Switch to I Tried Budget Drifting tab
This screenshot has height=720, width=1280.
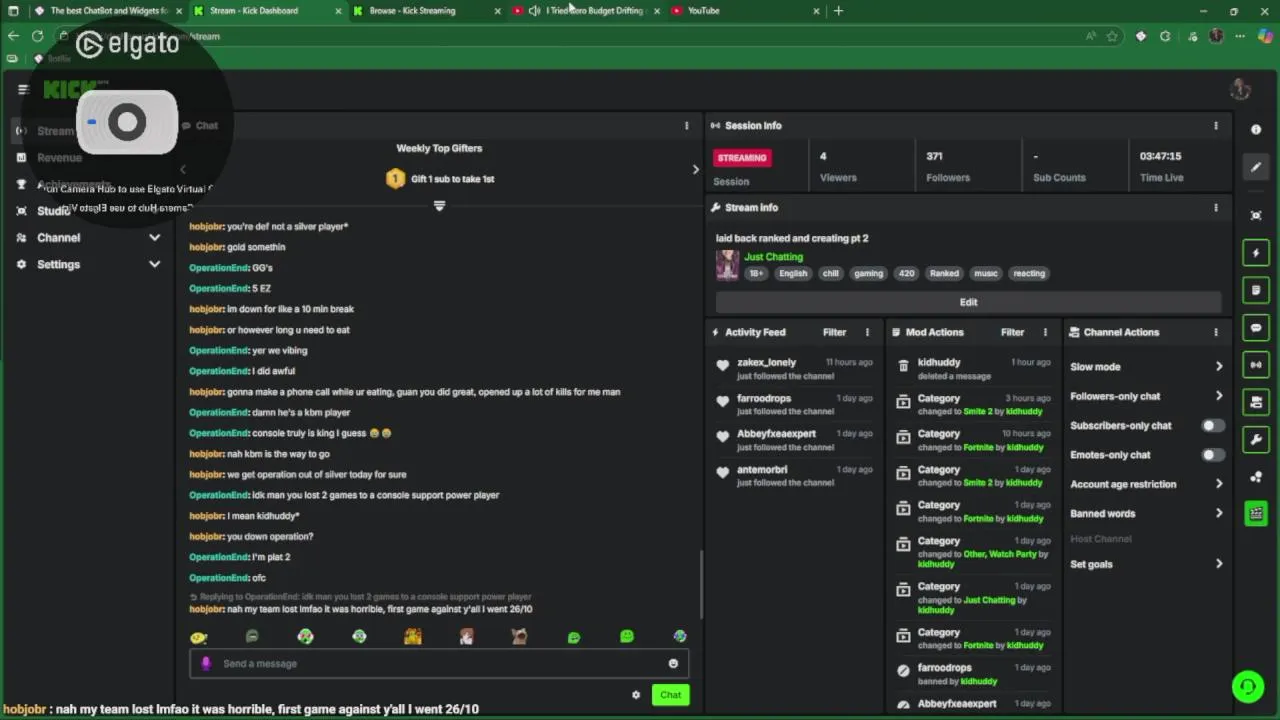[586, 11]
